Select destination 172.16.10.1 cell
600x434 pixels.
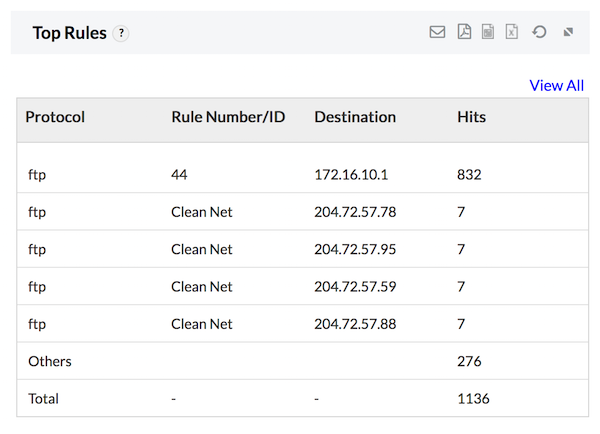[x=351, y=174]
